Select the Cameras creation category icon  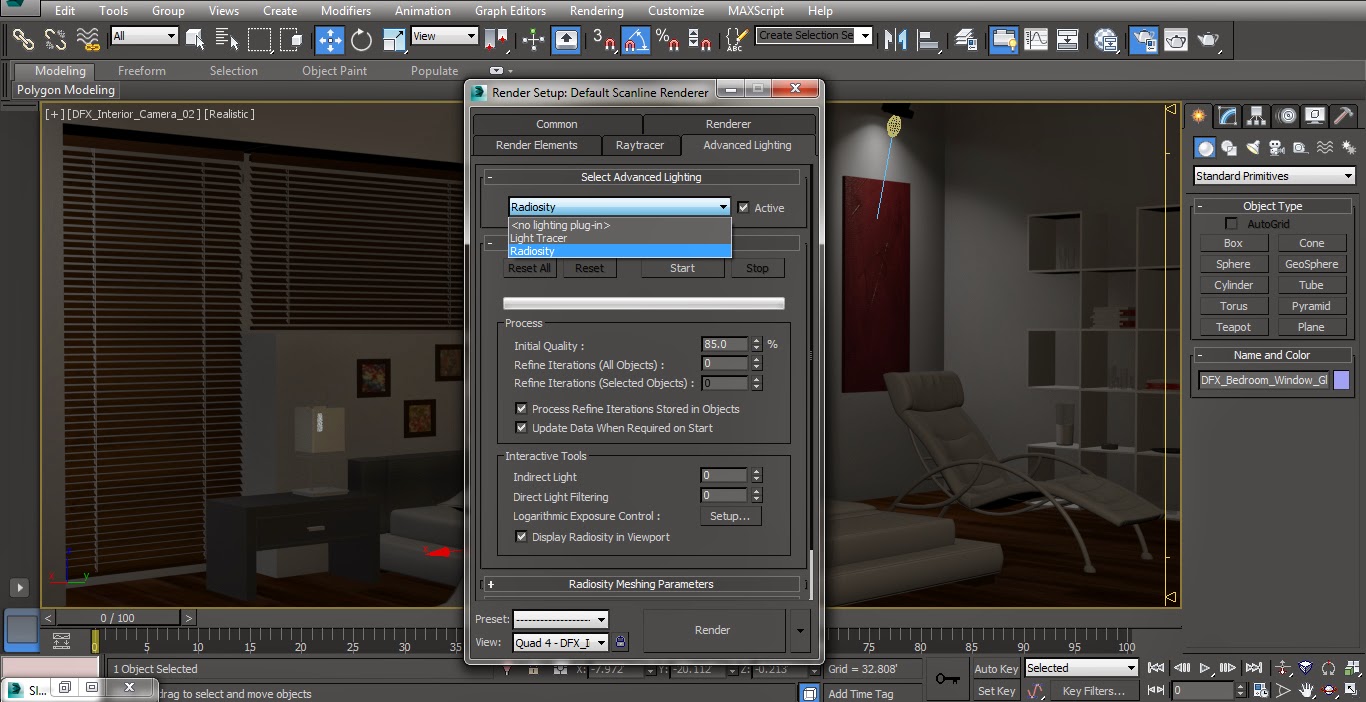[x=1276, y=147]
